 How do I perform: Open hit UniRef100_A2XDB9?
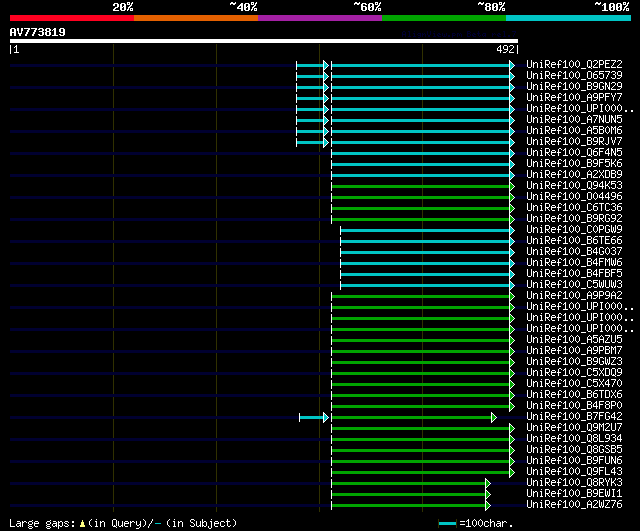[574, 175]
